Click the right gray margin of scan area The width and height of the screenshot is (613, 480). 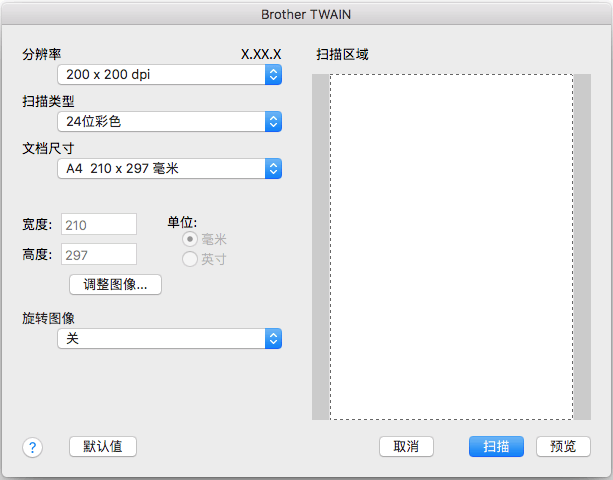click(582, 246)
